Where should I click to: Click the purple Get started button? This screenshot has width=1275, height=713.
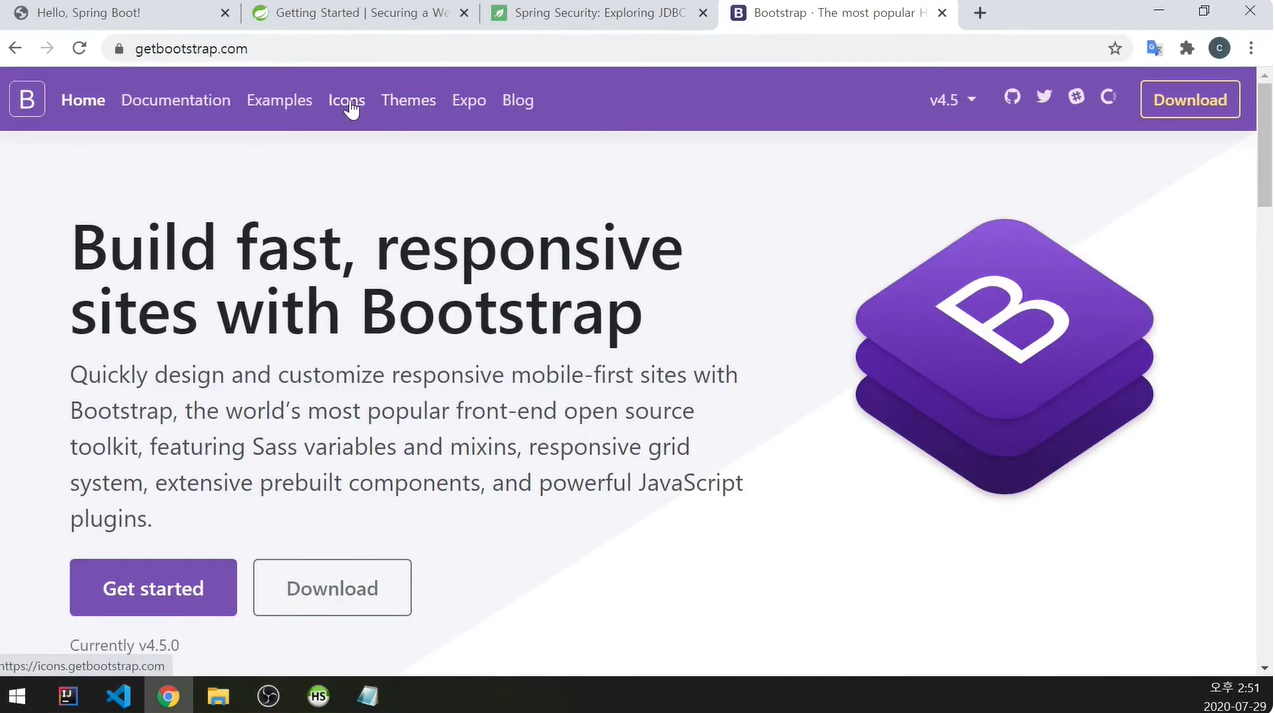[153, 588]
